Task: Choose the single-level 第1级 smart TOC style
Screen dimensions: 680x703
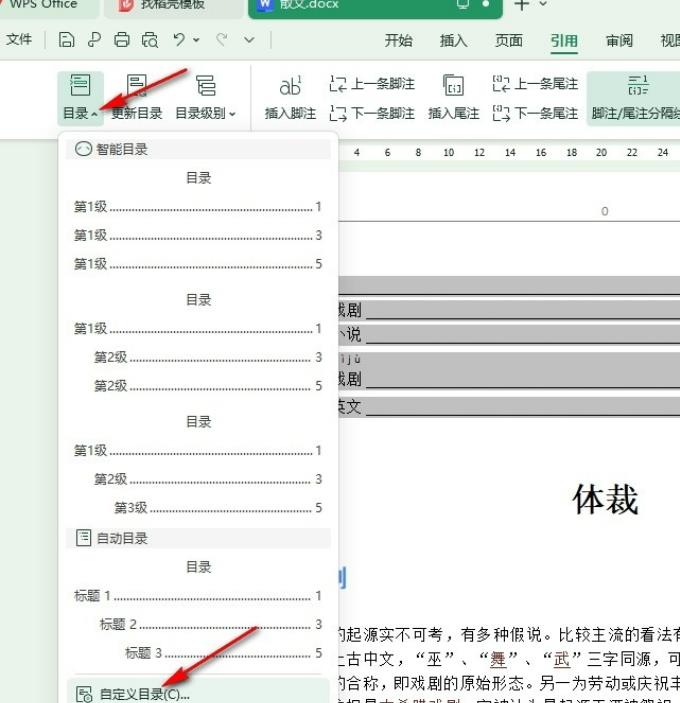Action: click(x=198, y=221)
